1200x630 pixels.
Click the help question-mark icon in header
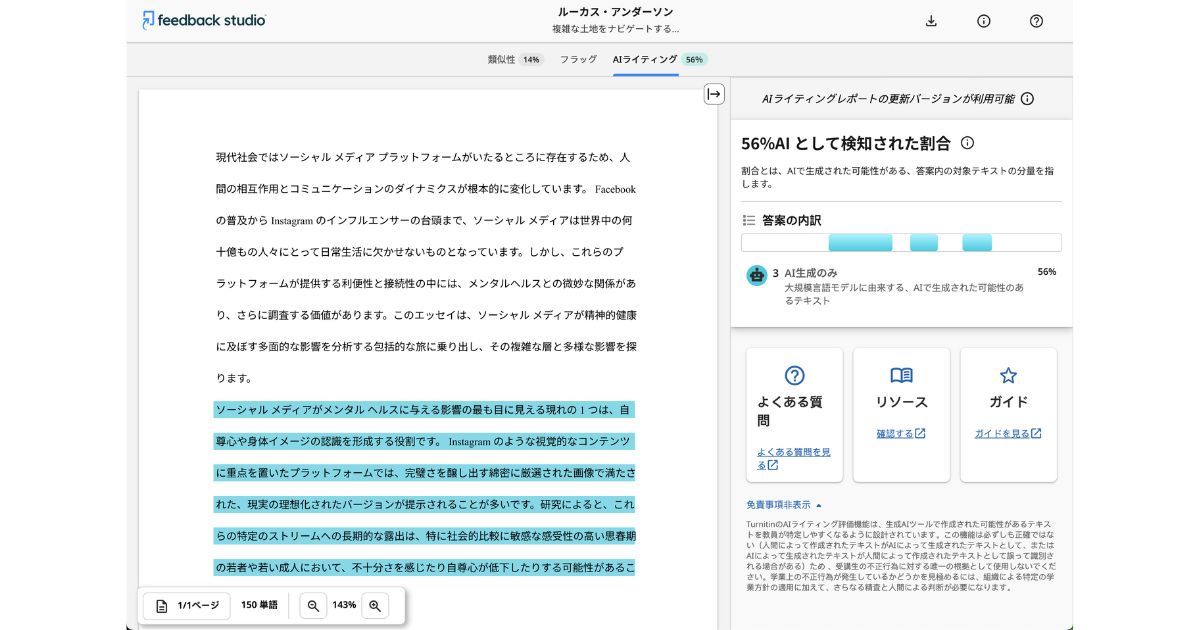(x=1036, y=20)
